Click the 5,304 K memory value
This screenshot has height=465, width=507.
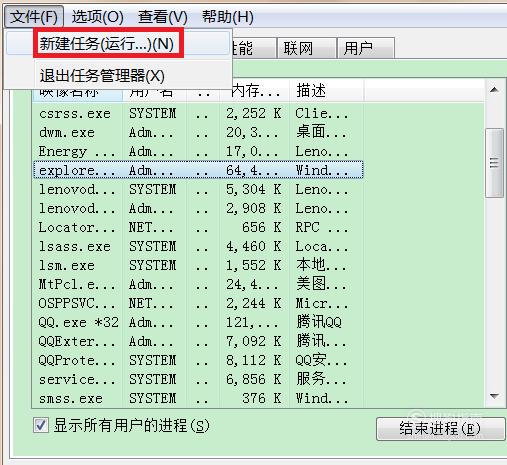(x=254, y=190)
